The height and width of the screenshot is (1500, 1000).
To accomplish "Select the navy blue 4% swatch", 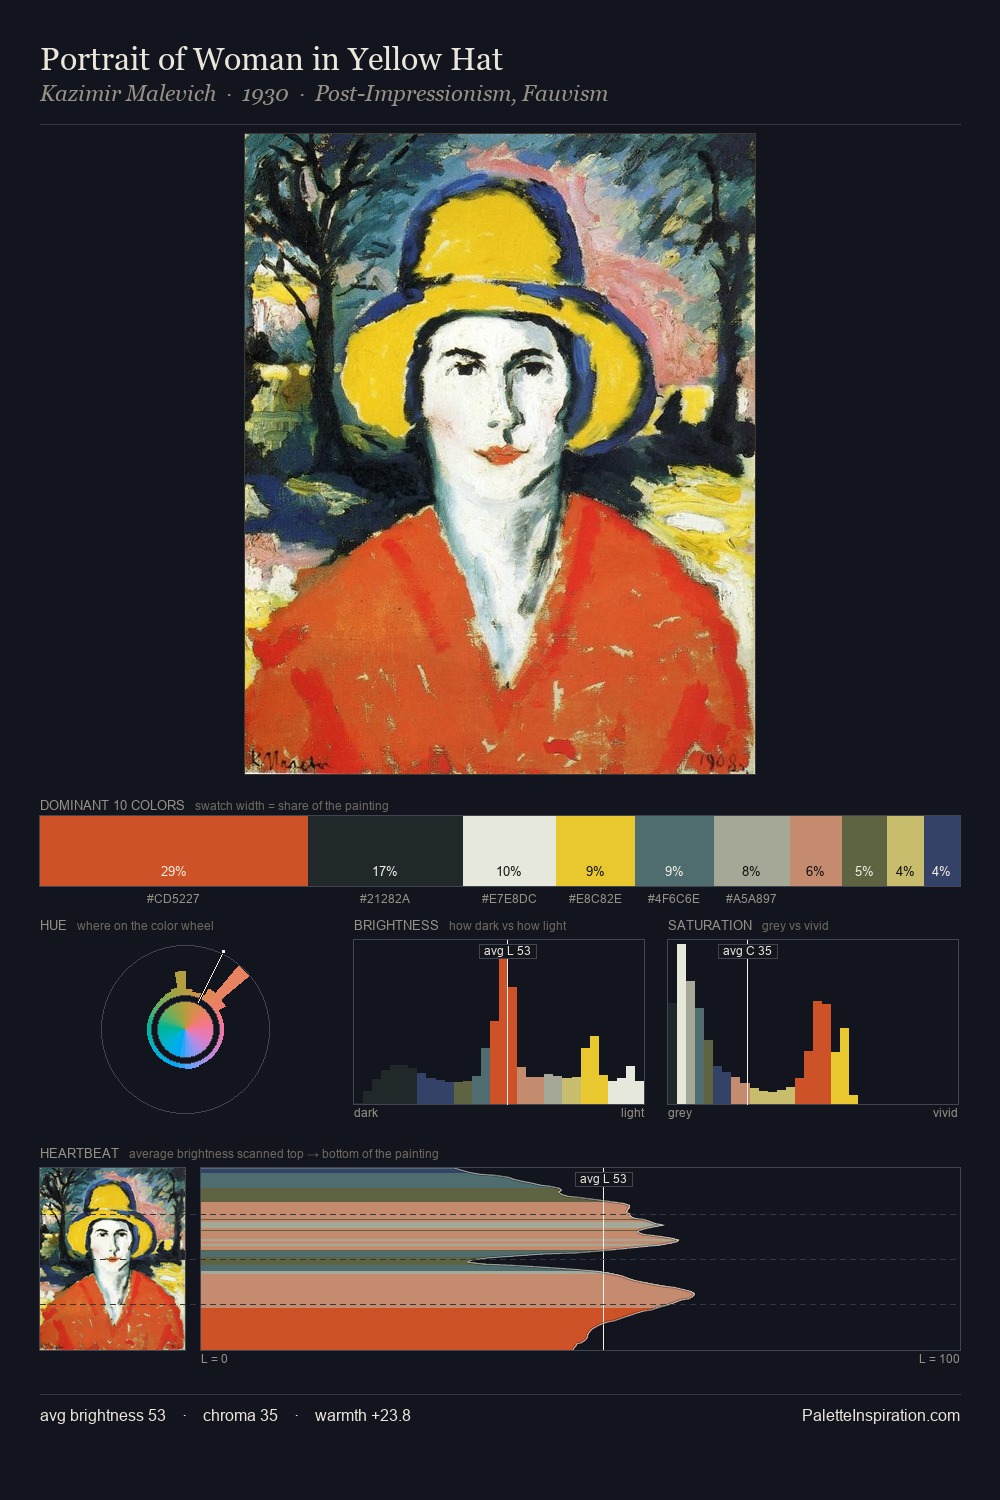I will 942,851.
